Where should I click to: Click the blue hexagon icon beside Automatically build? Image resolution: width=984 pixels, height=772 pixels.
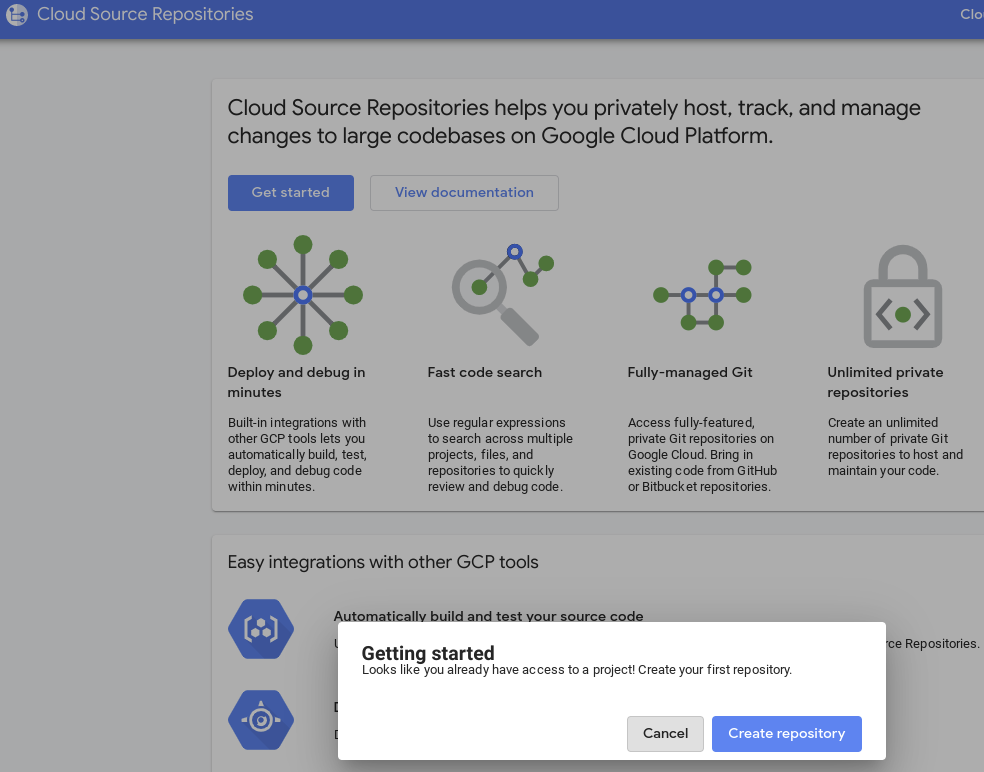[261, 629]
